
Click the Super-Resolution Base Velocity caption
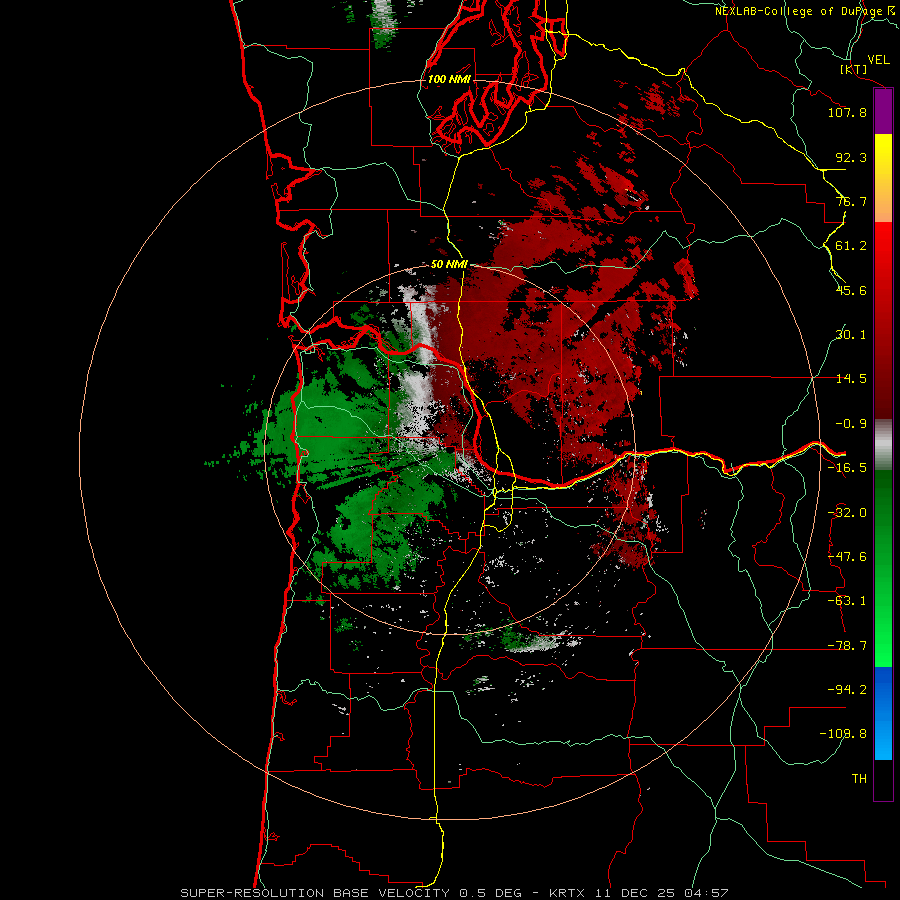[454, 893]
